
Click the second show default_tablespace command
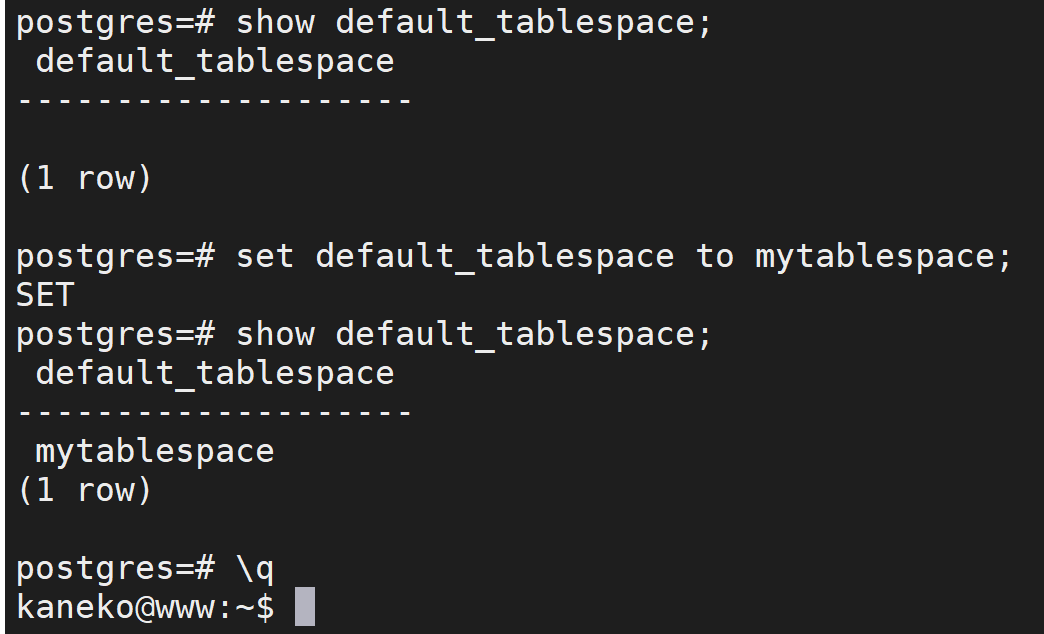475,334
